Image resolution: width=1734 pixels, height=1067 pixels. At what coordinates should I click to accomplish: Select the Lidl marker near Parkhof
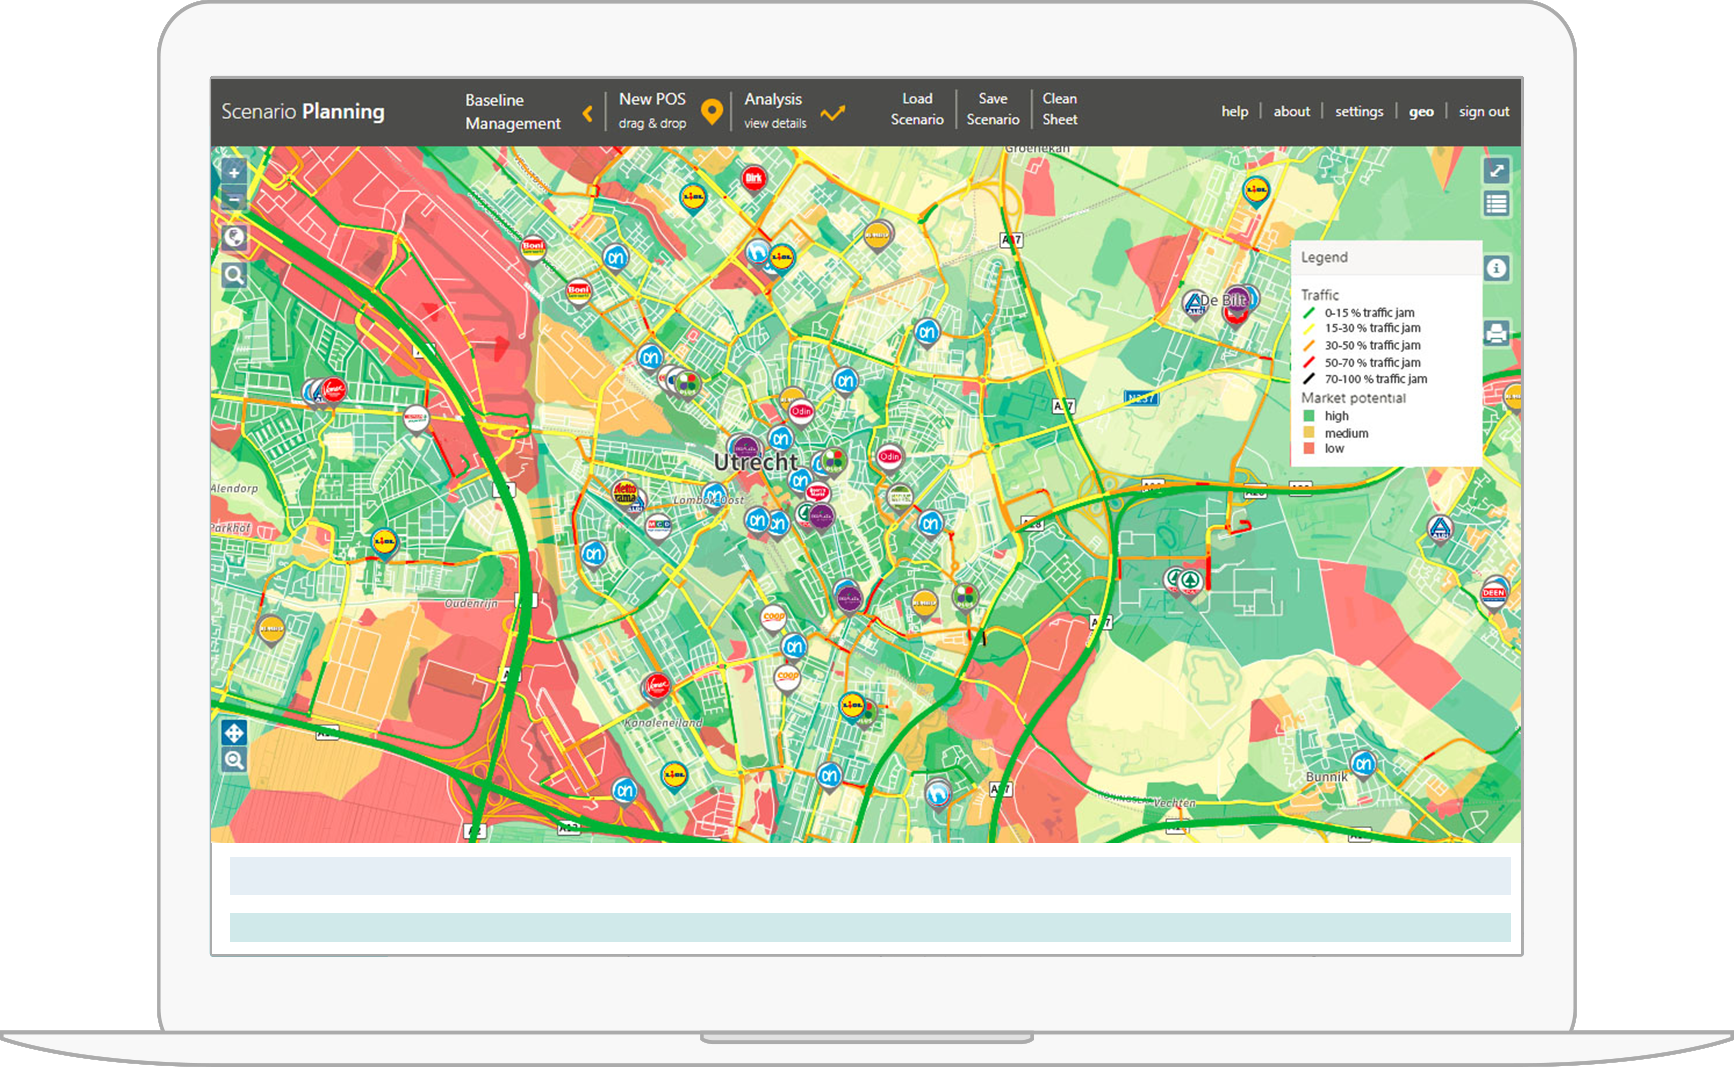(x=384, y=542)
